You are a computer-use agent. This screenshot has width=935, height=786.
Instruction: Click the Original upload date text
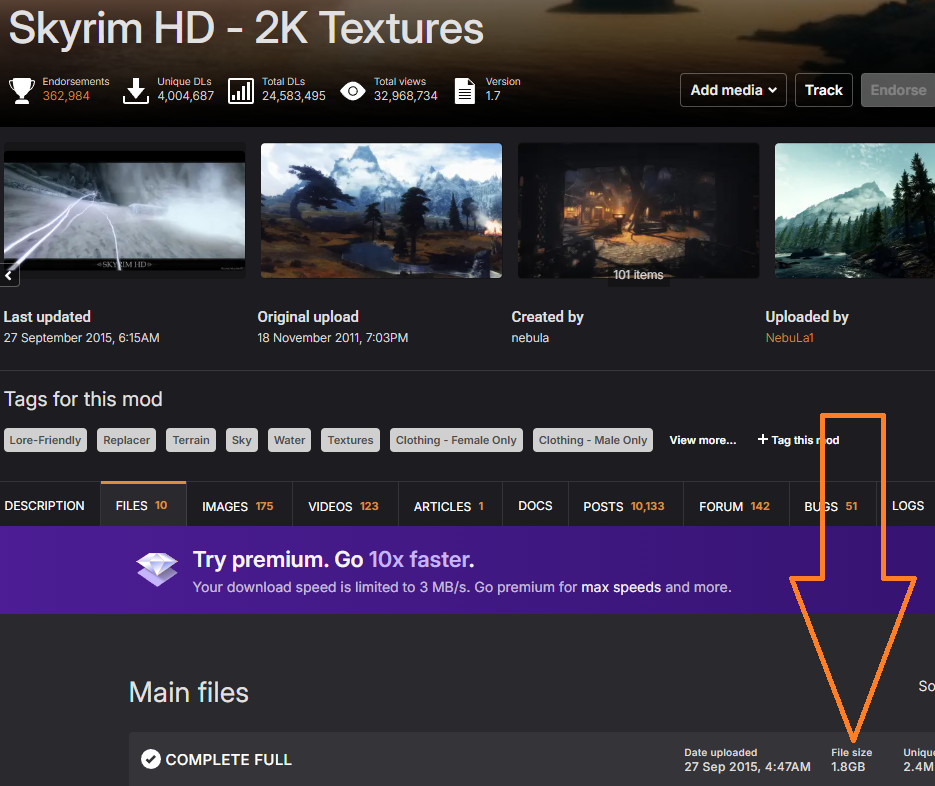pos(333,338)
